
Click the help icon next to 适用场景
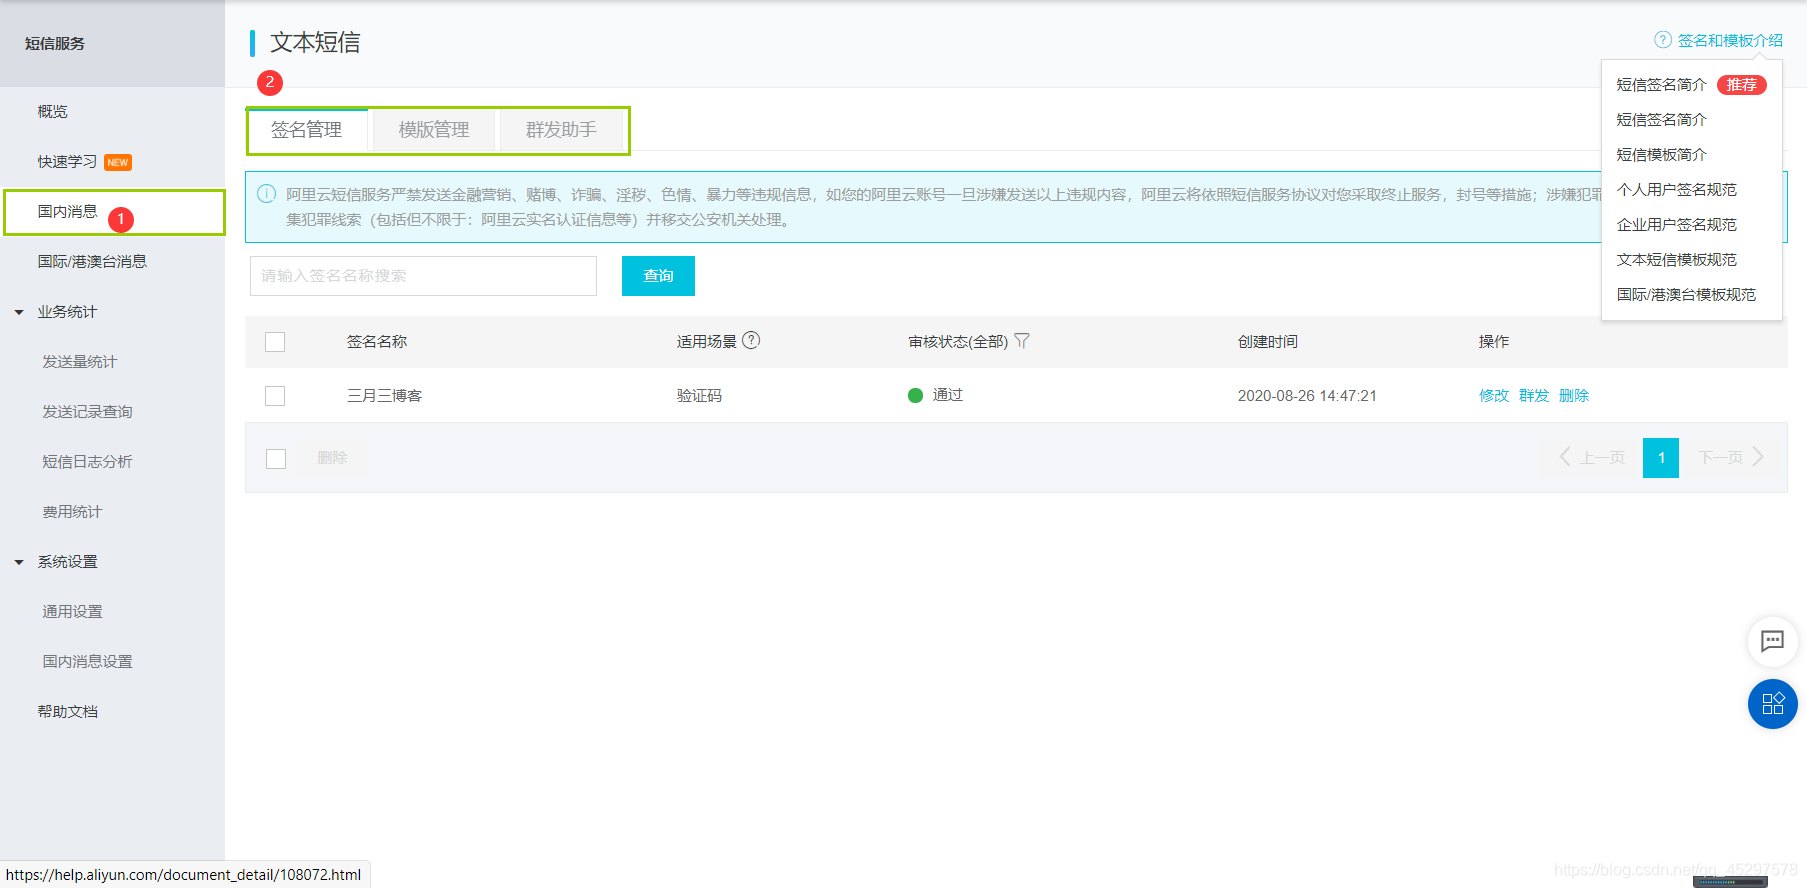(751, 340)
